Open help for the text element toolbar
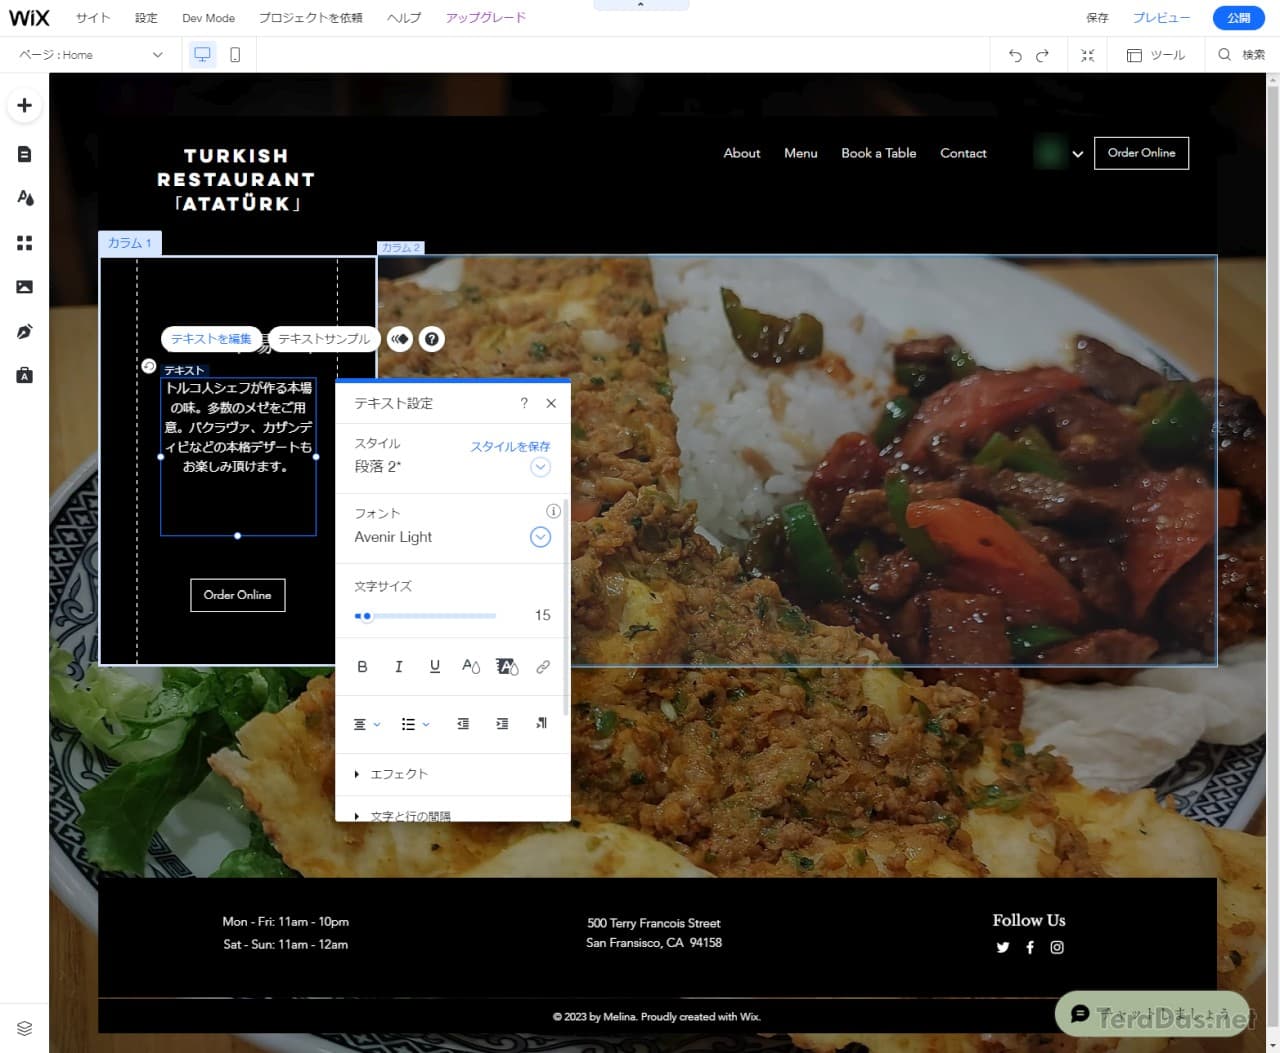 pyautogui.click(x=431, y=339)
